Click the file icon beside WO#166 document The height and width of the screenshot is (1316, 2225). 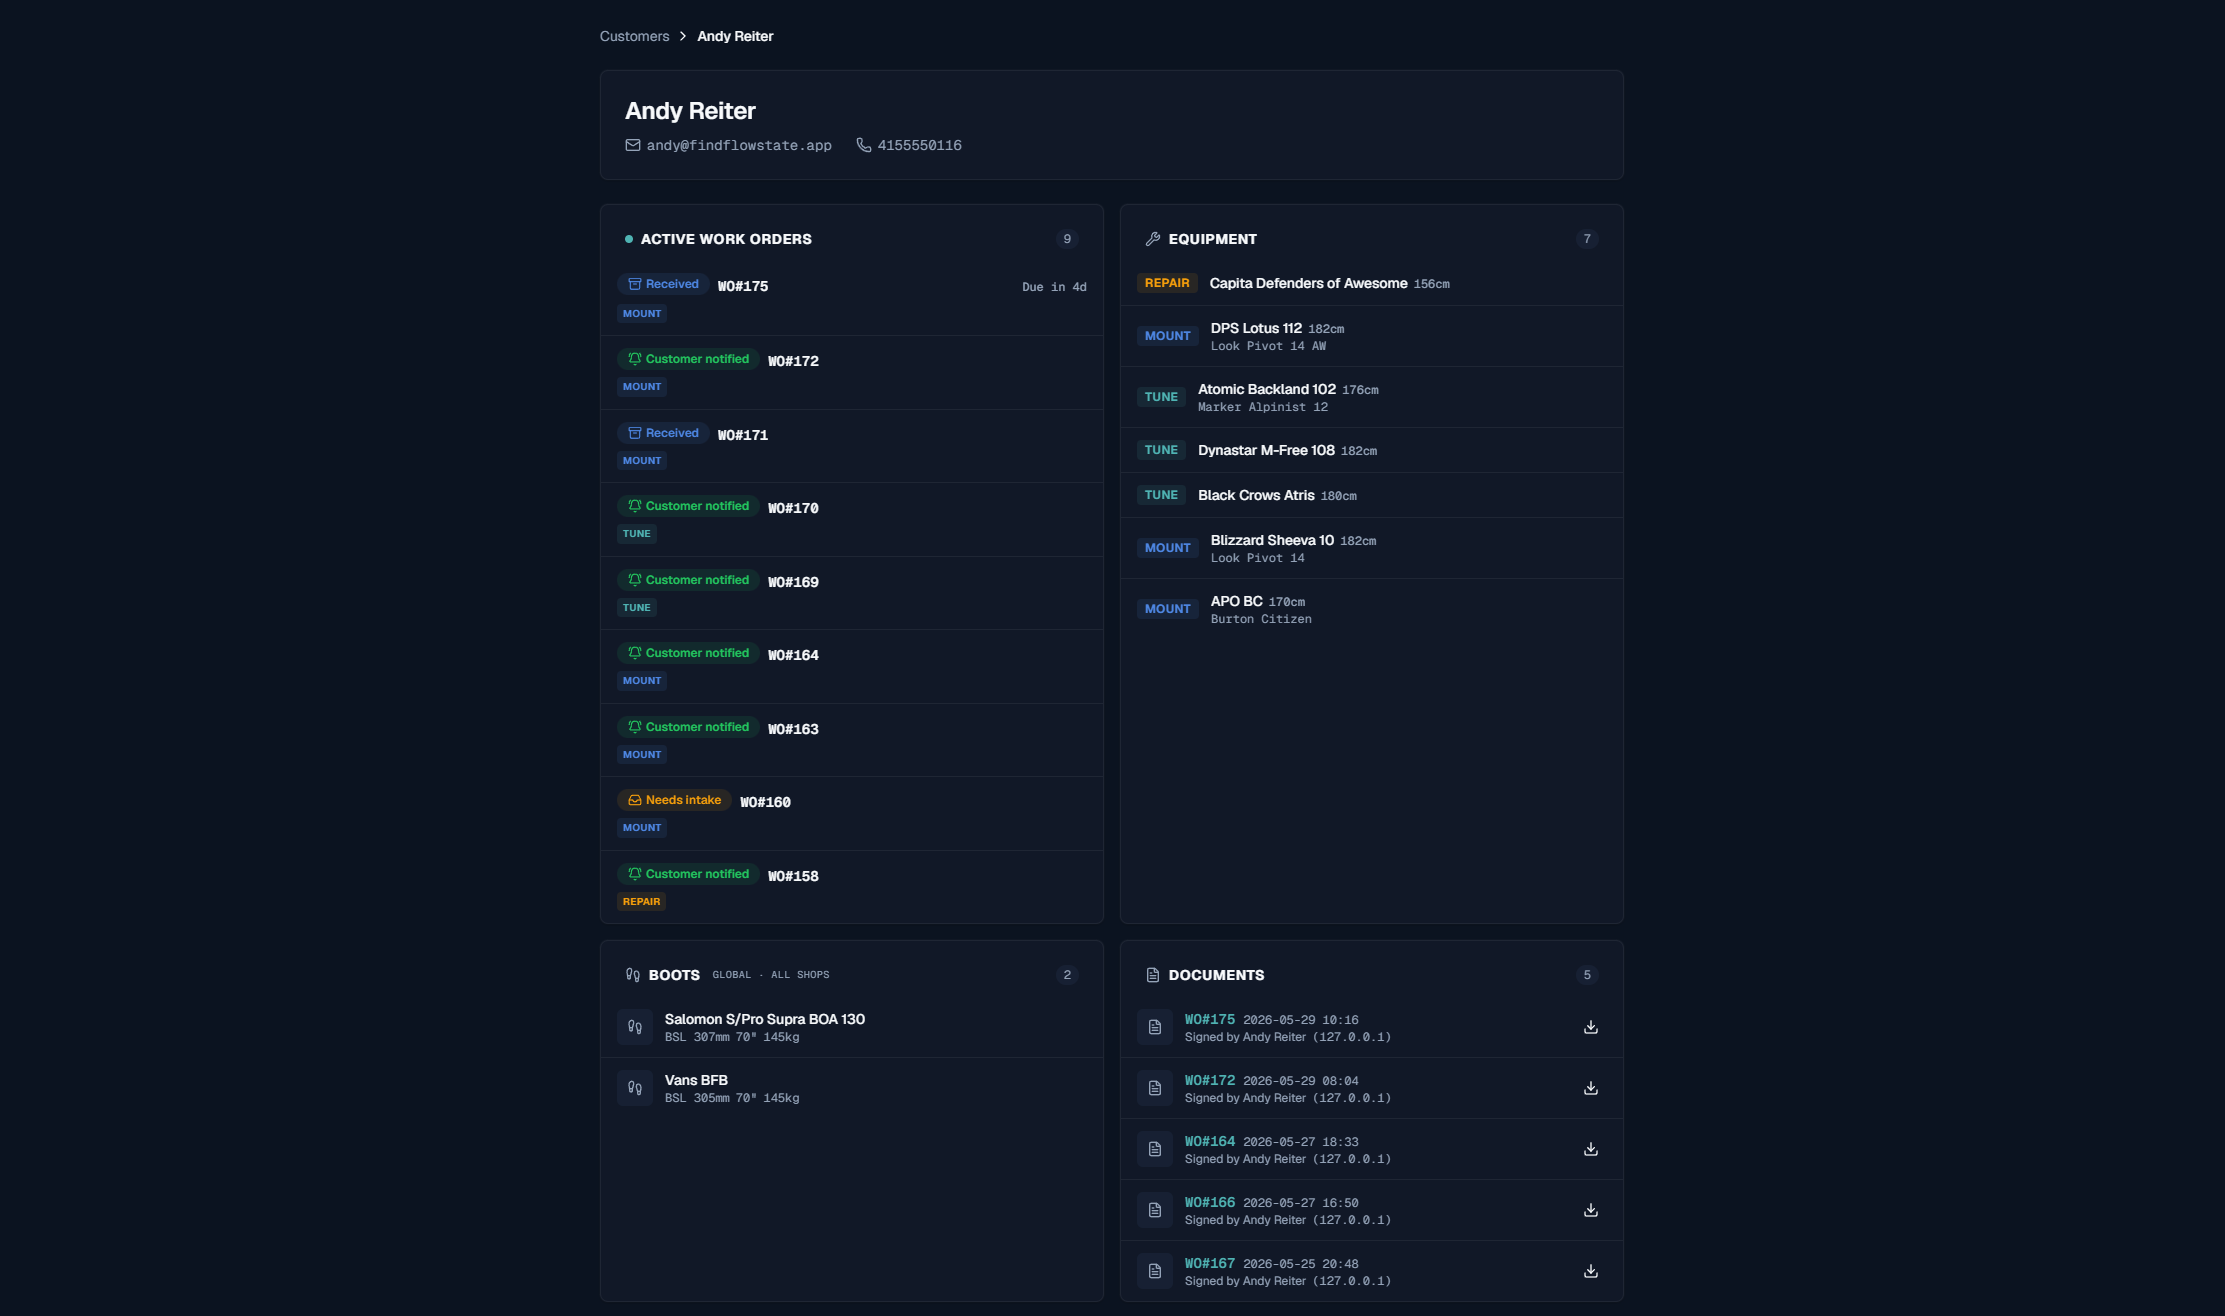(x=1155, y=1211)
